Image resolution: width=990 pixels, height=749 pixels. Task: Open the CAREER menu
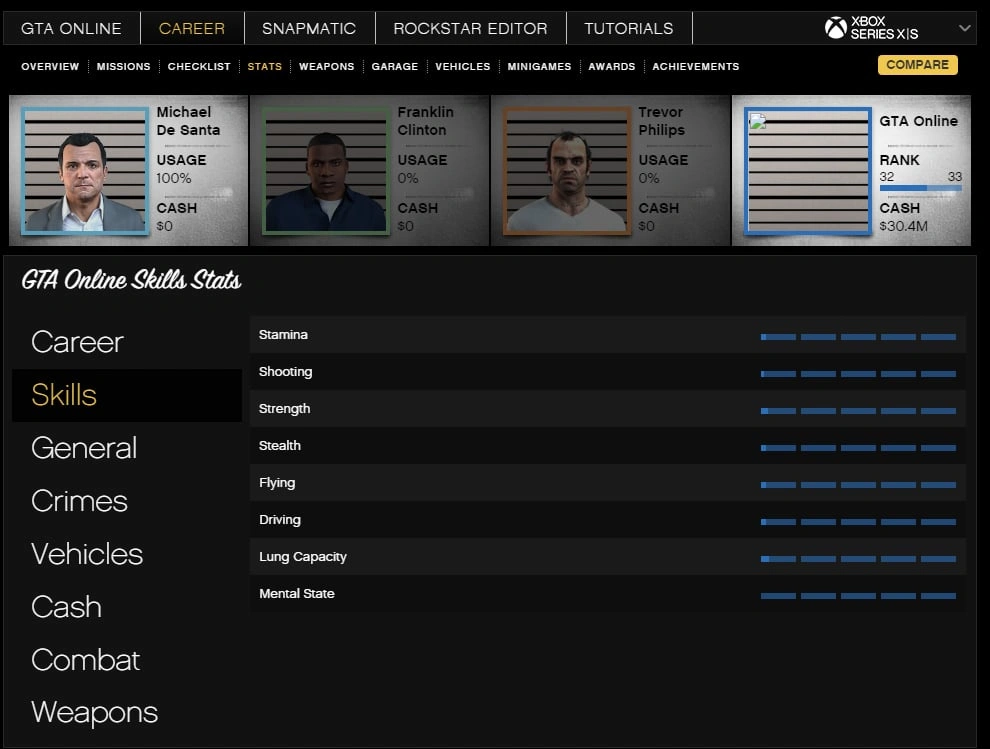click(192, 28)
